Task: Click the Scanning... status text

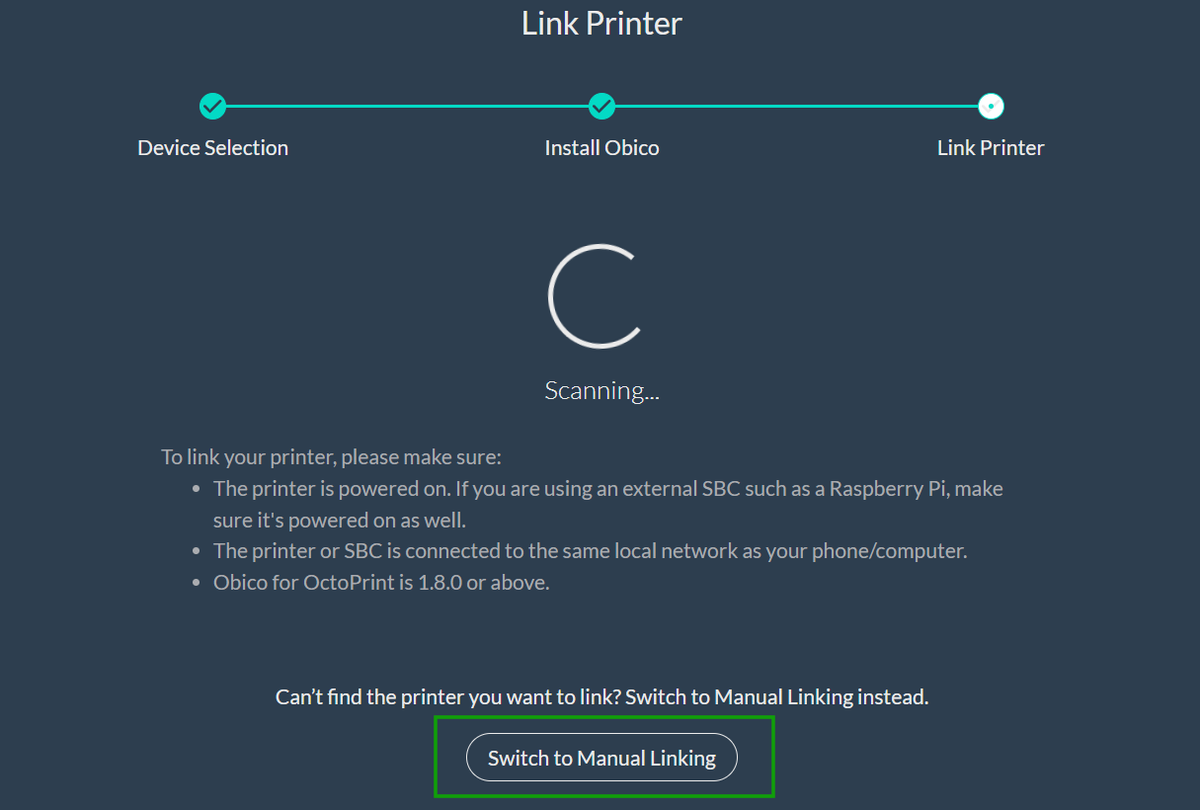Action: click(x=602, y=390)
